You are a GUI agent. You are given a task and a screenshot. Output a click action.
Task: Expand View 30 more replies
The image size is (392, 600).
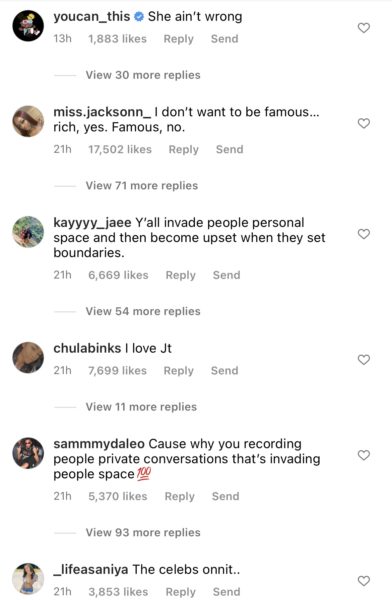143,75
